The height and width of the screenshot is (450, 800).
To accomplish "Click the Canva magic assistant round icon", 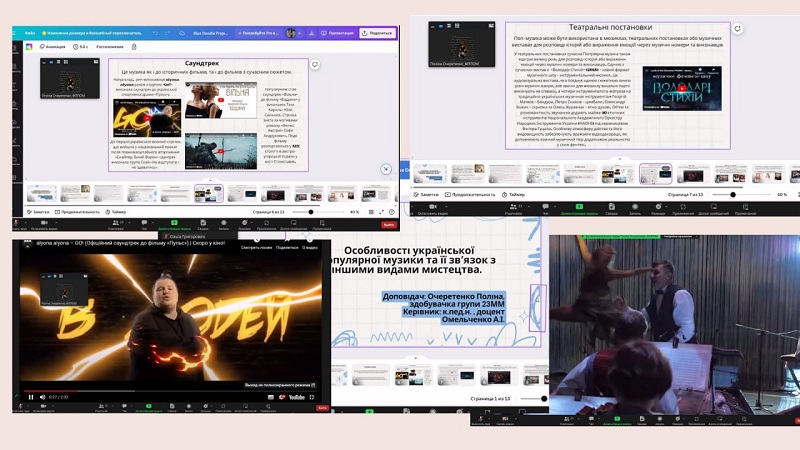I will 386,169.
